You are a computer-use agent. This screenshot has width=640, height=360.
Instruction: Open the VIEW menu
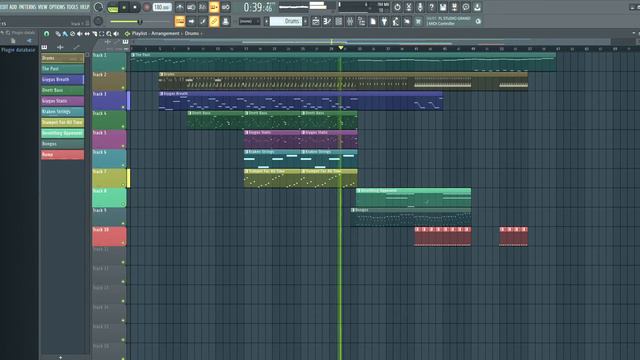pos(42,7)
